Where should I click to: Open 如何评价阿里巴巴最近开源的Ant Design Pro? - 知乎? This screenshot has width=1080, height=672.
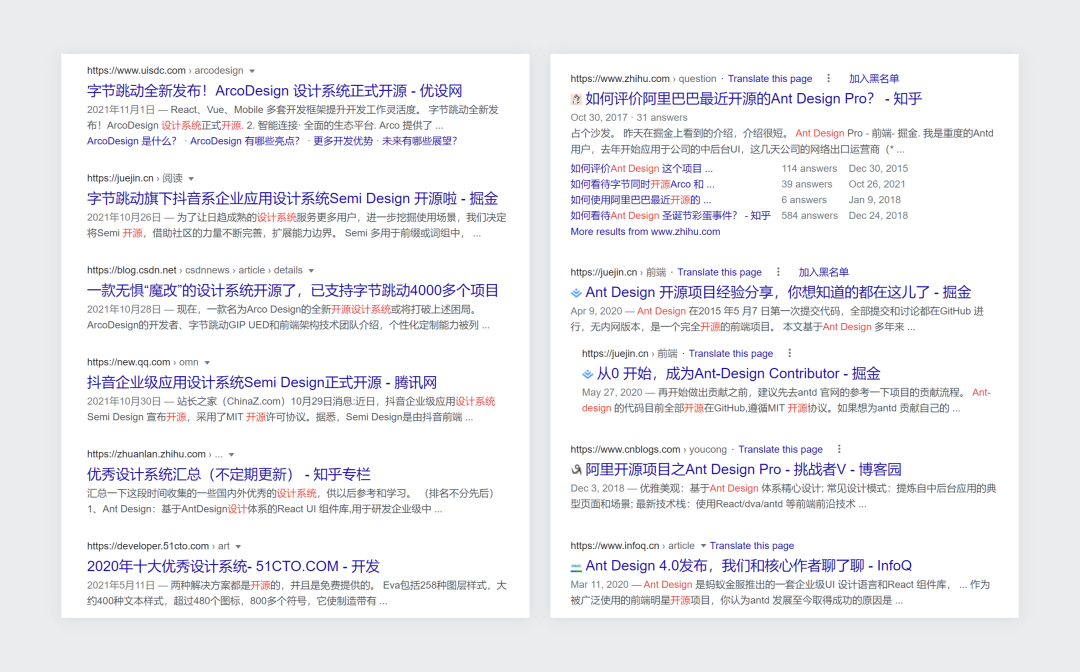tap(754, 98)
